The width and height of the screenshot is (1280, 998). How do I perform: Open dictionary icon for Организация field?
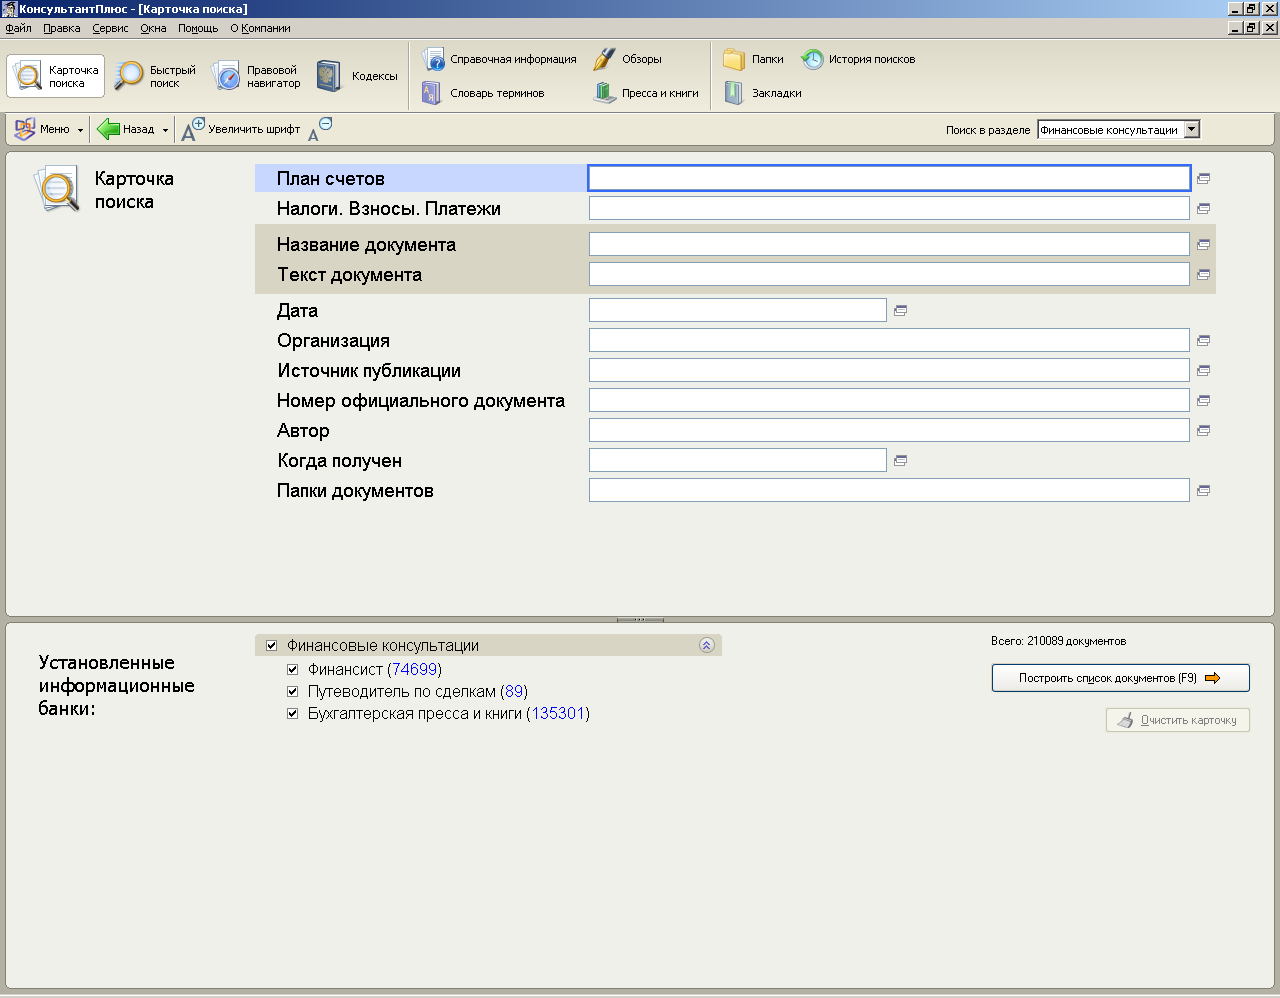[x=1204, y=341]
